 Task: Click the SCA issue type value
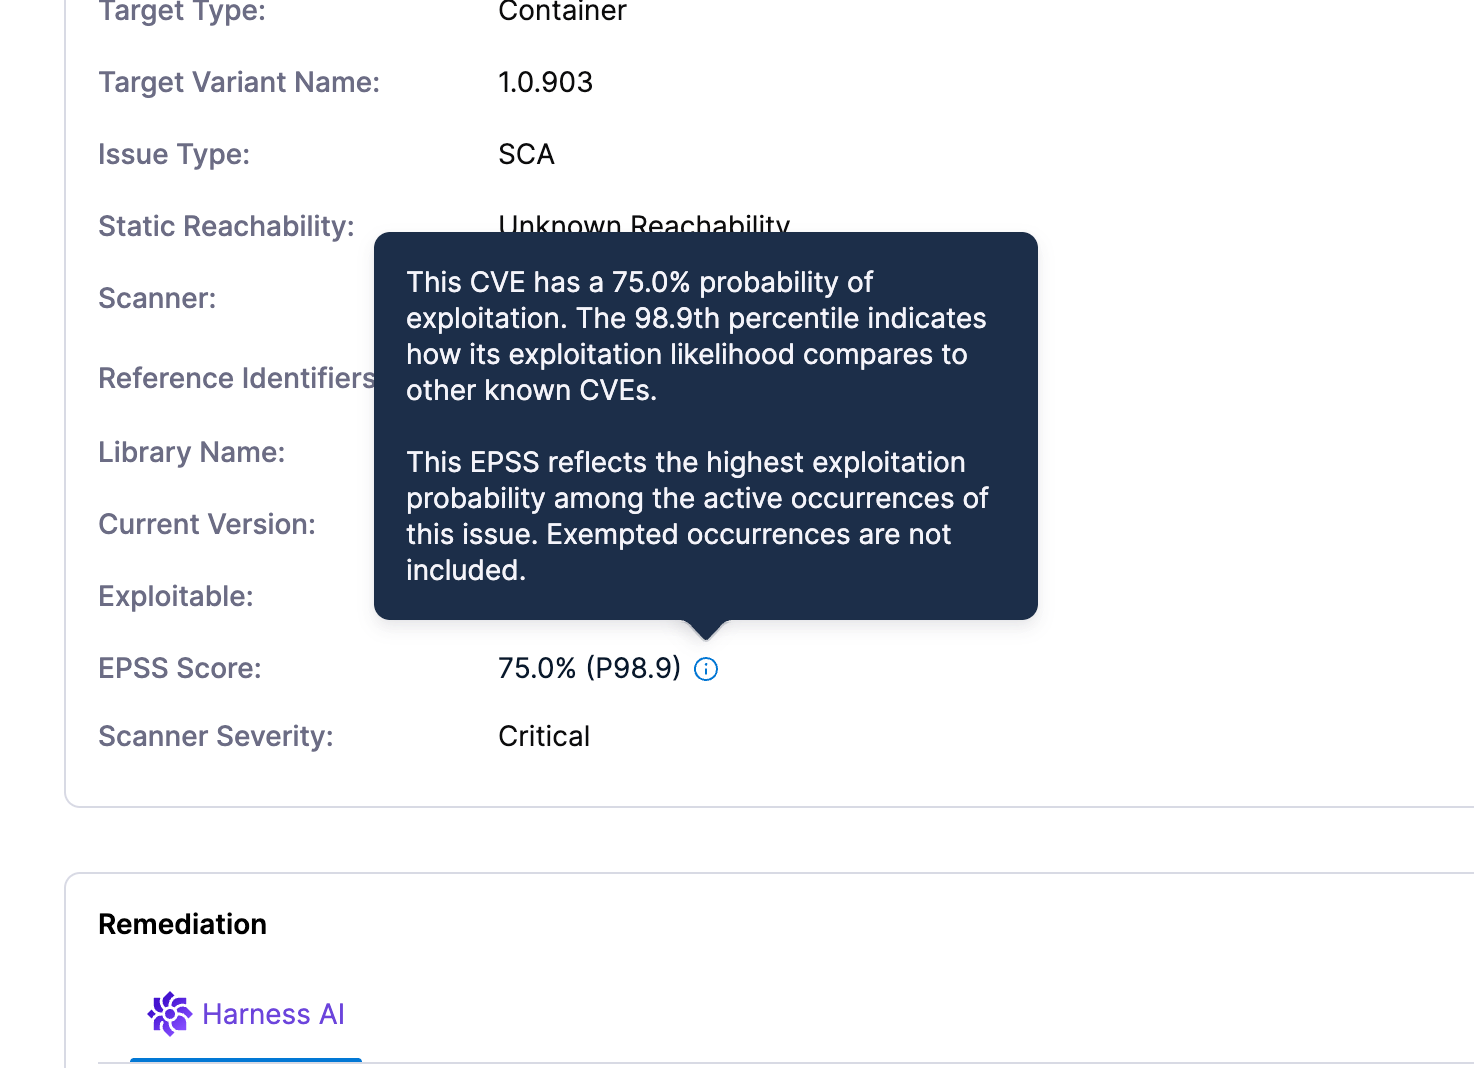point(526,154)
